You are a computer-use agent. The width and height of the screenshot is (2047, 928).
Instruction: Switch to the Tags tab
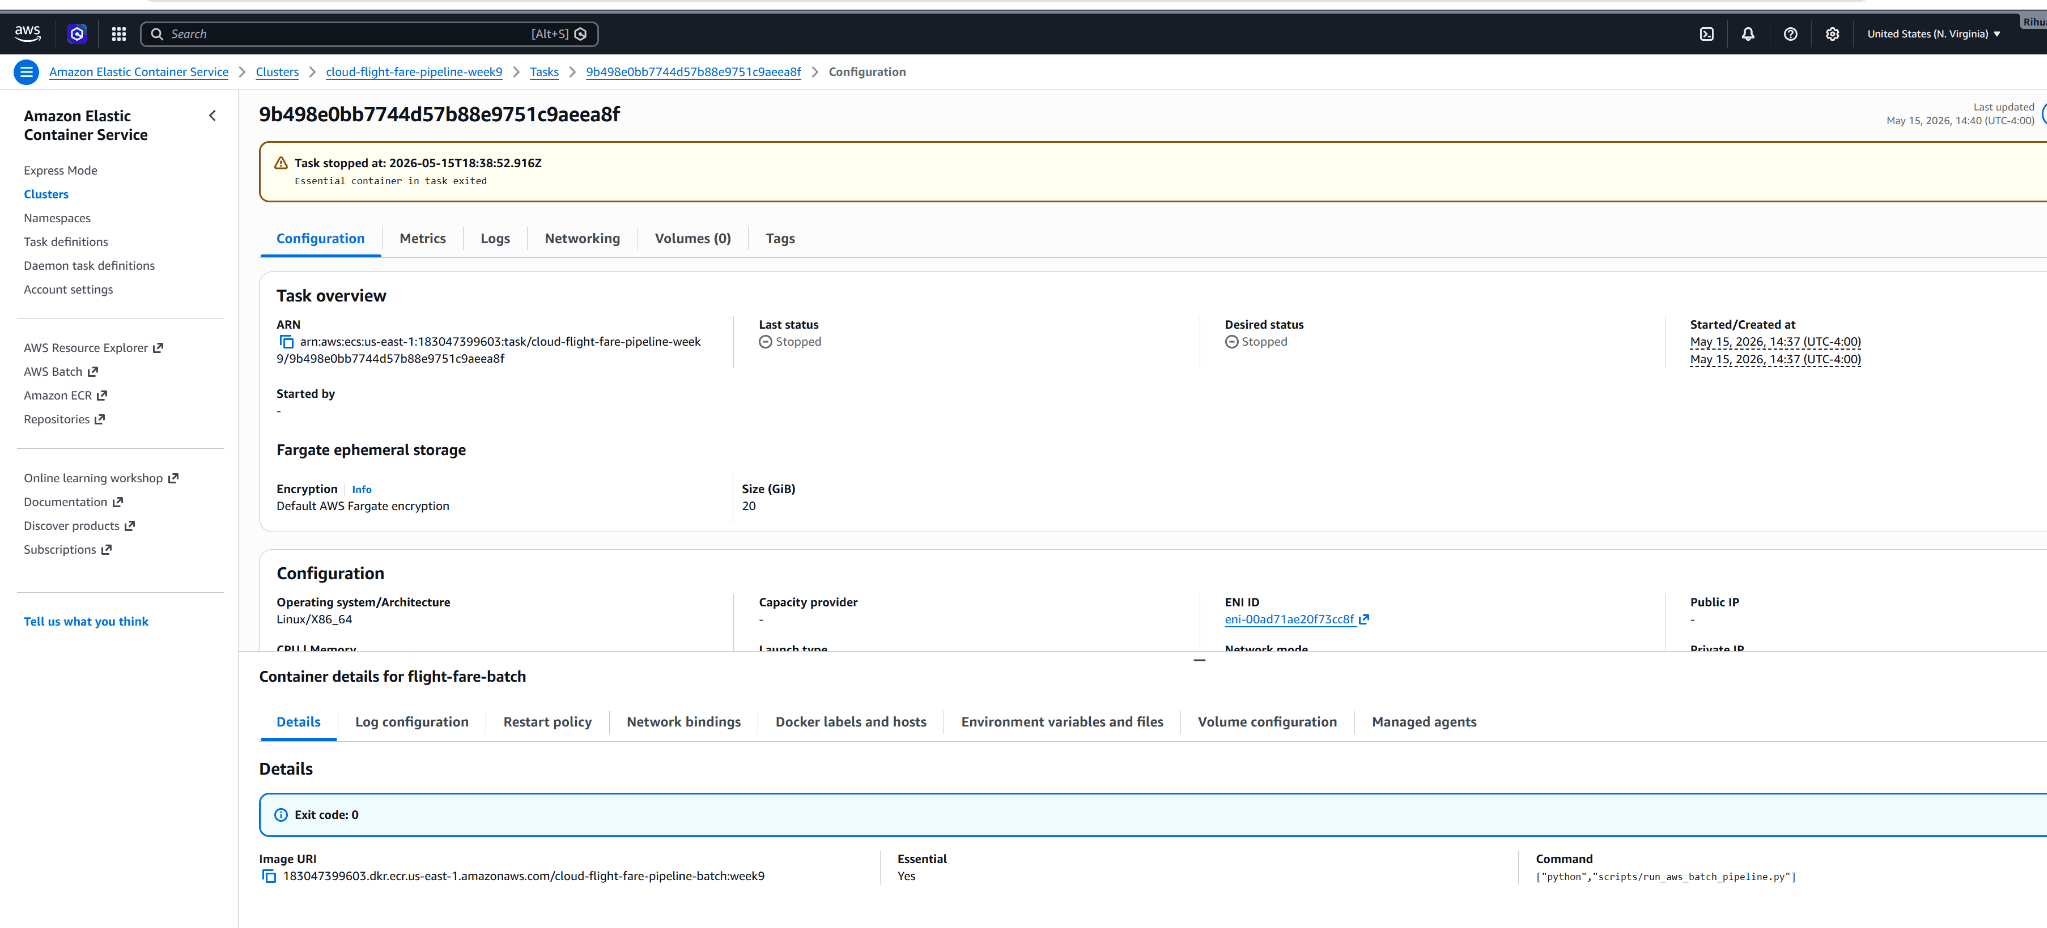pos(780,239)
